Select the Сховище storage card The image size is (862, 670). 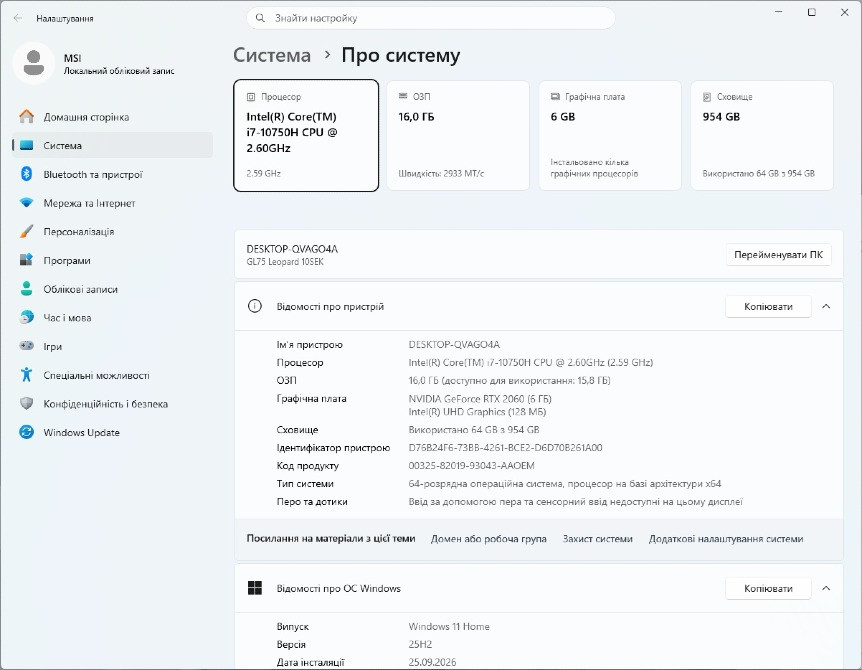tap(762, 136)
